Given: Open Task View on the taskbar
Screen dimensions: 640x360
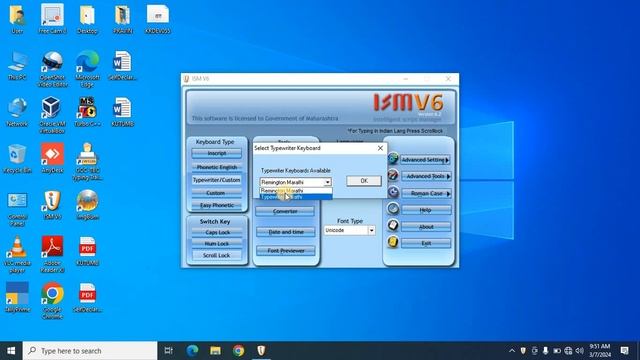Looking at the screenshot, I should point(169,351).
